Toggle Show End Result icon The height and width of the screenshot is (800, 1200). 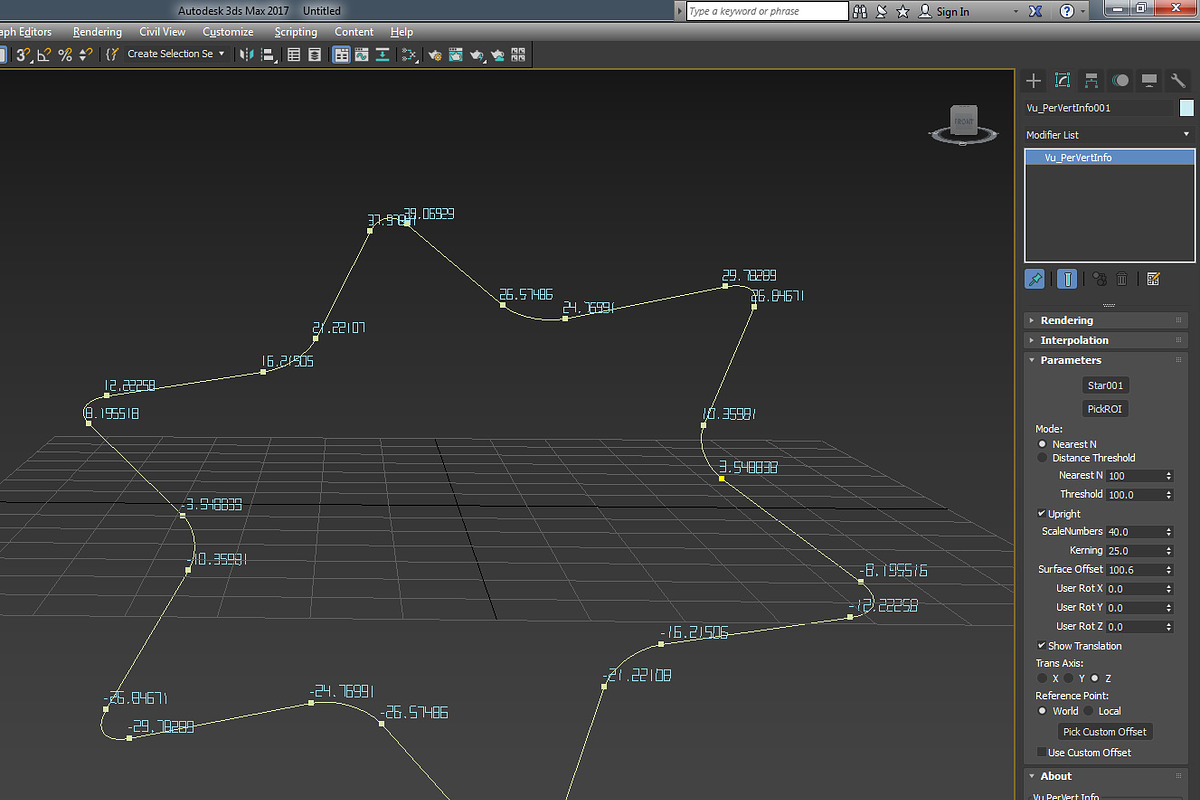point(1068,279)
